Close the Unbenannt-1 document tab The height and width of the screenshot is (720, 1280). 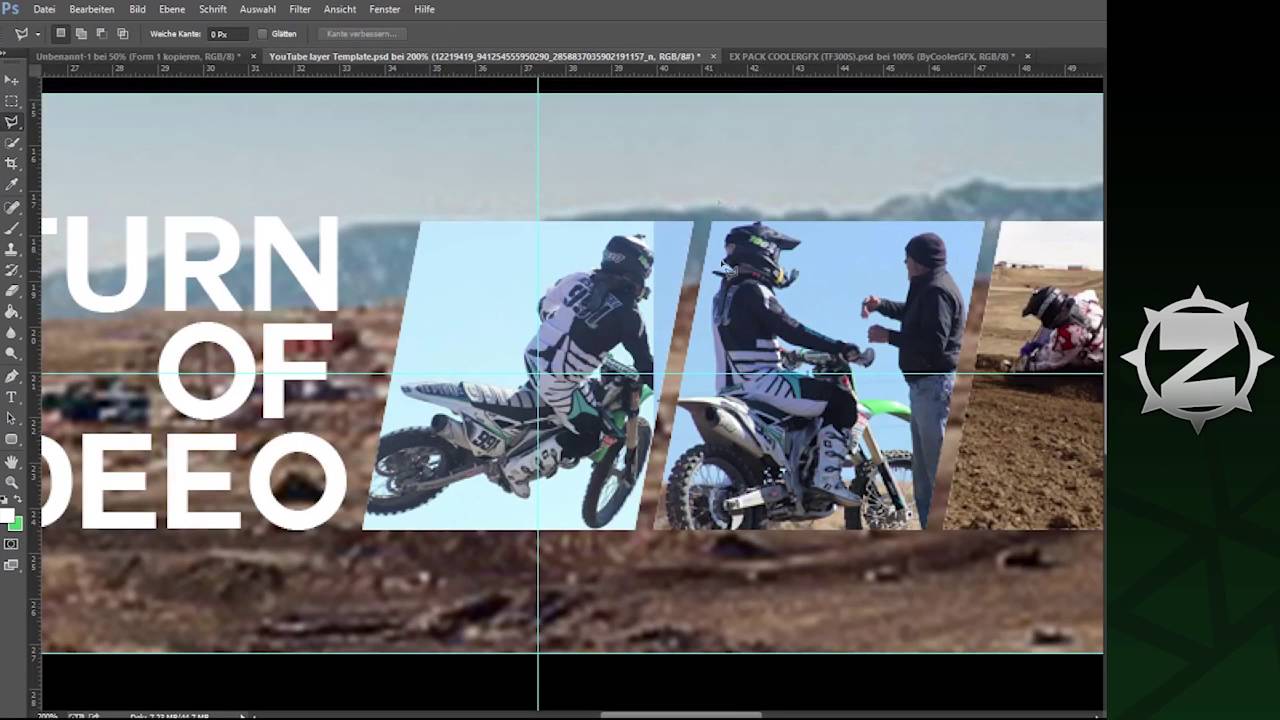(x=253, y=57)
